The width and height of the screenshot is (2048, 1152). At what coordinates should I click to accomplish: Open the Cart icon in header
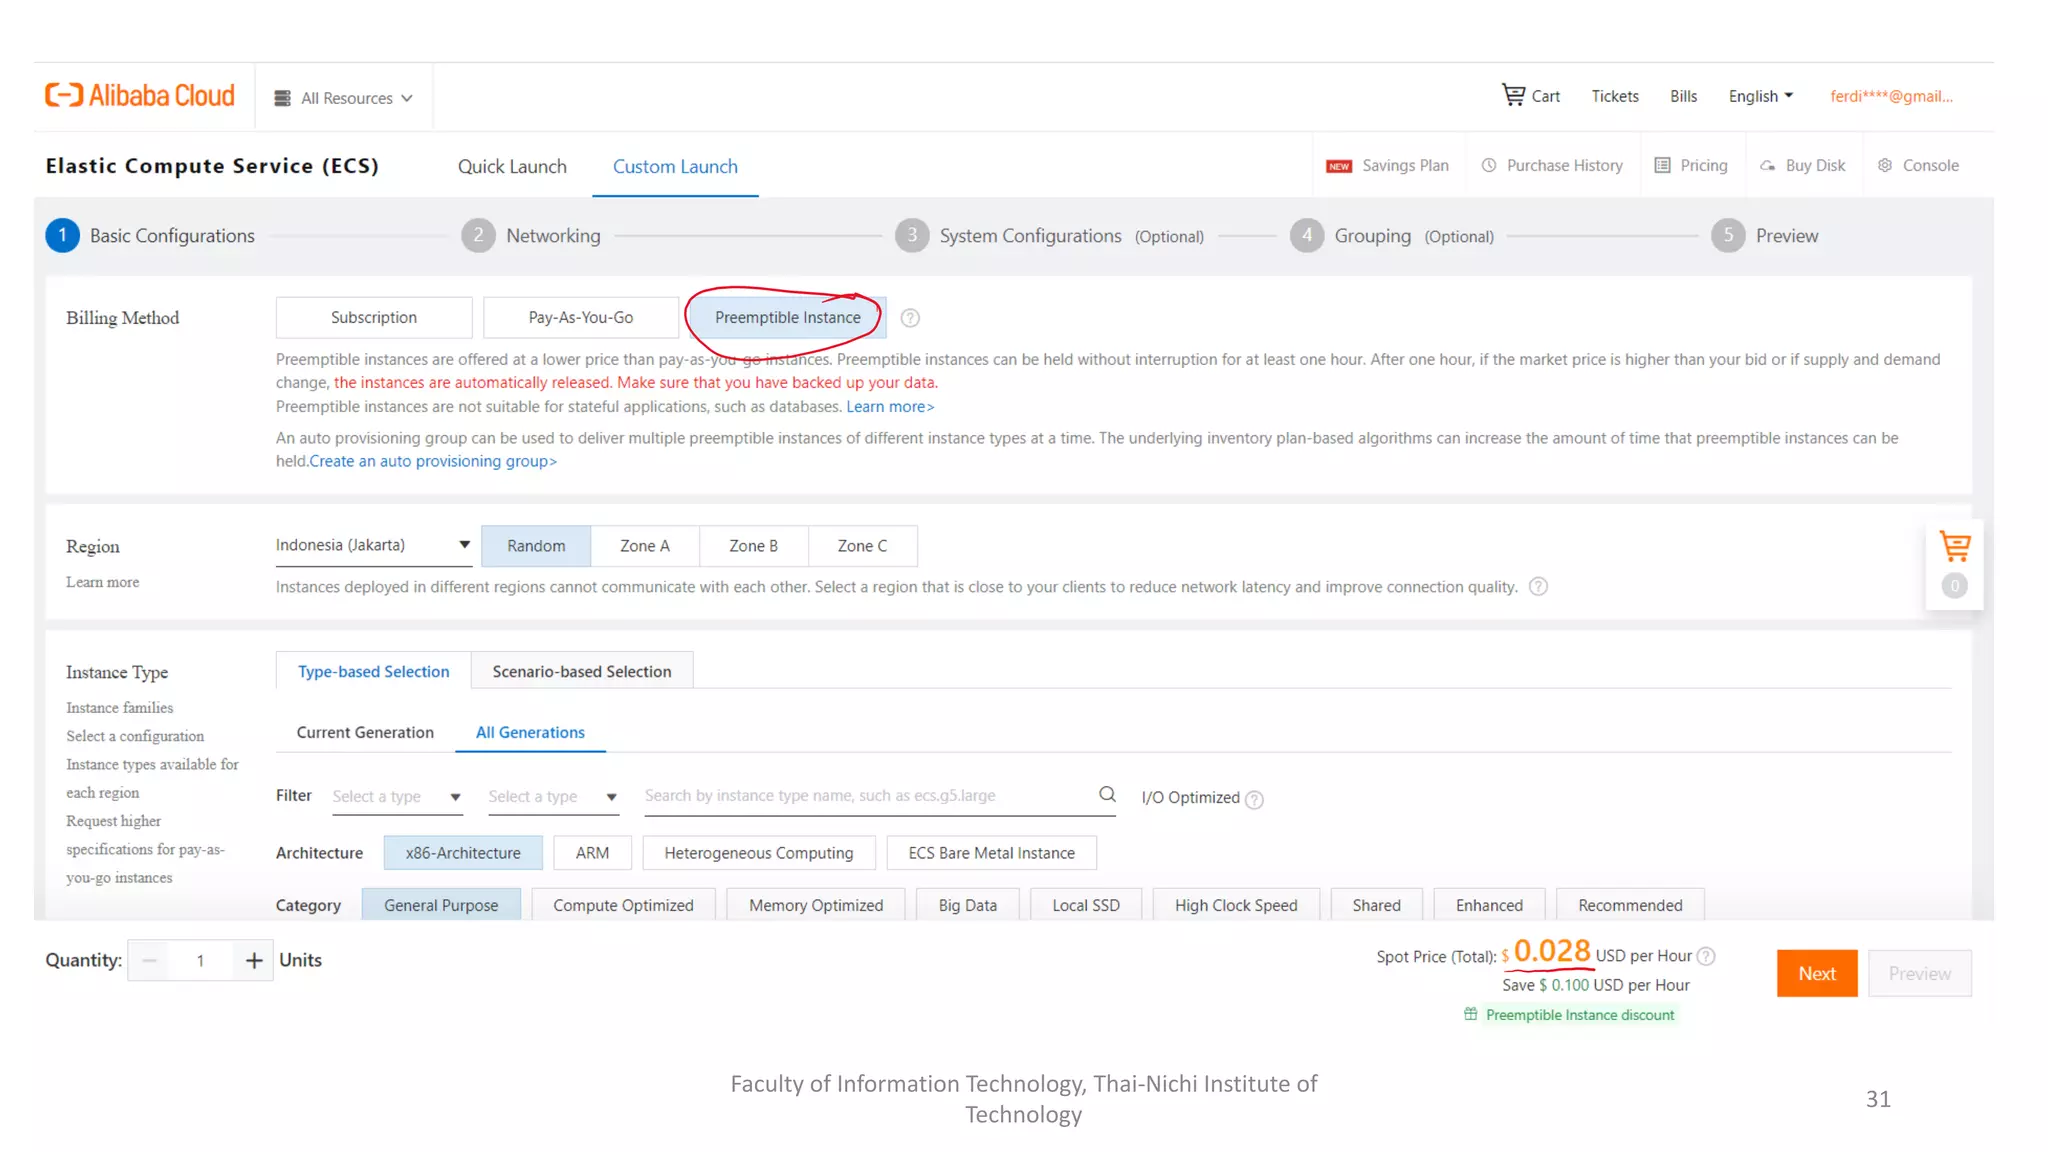(1513, 95)
